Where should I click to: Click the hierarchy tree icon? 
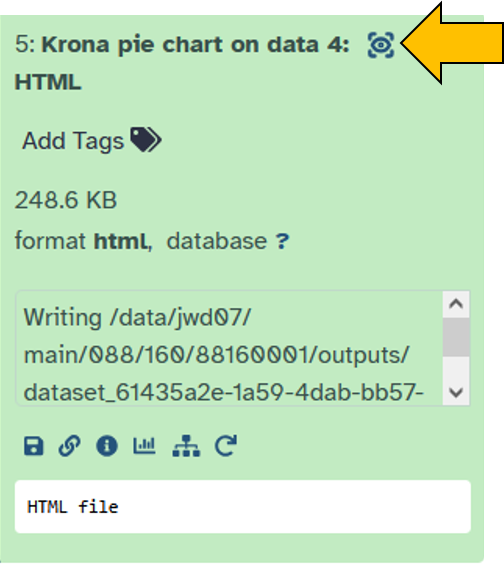[186, 446]
